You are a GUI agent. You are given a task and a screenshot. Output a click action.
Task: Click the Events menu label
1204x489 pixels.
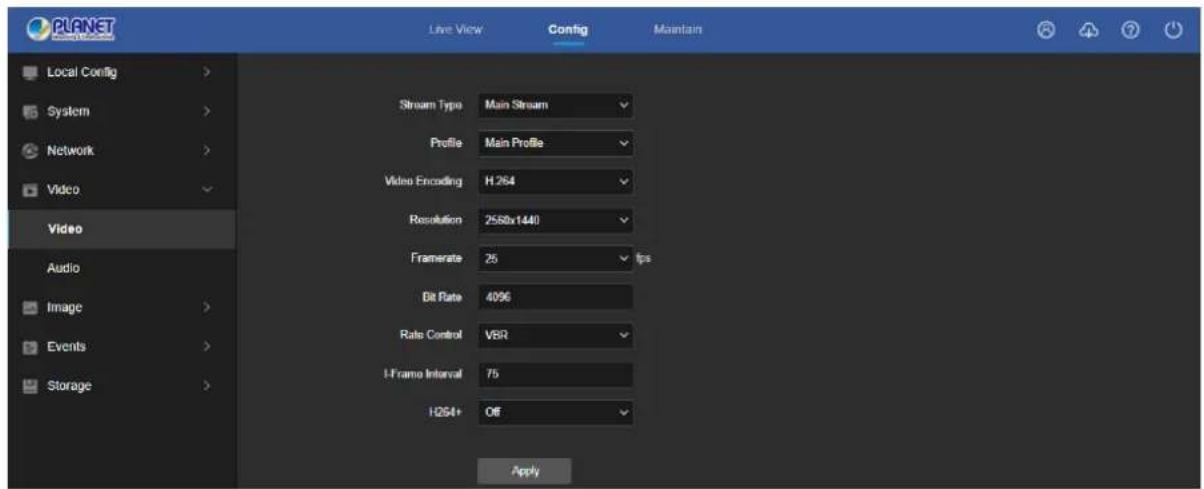pos(66,347)
